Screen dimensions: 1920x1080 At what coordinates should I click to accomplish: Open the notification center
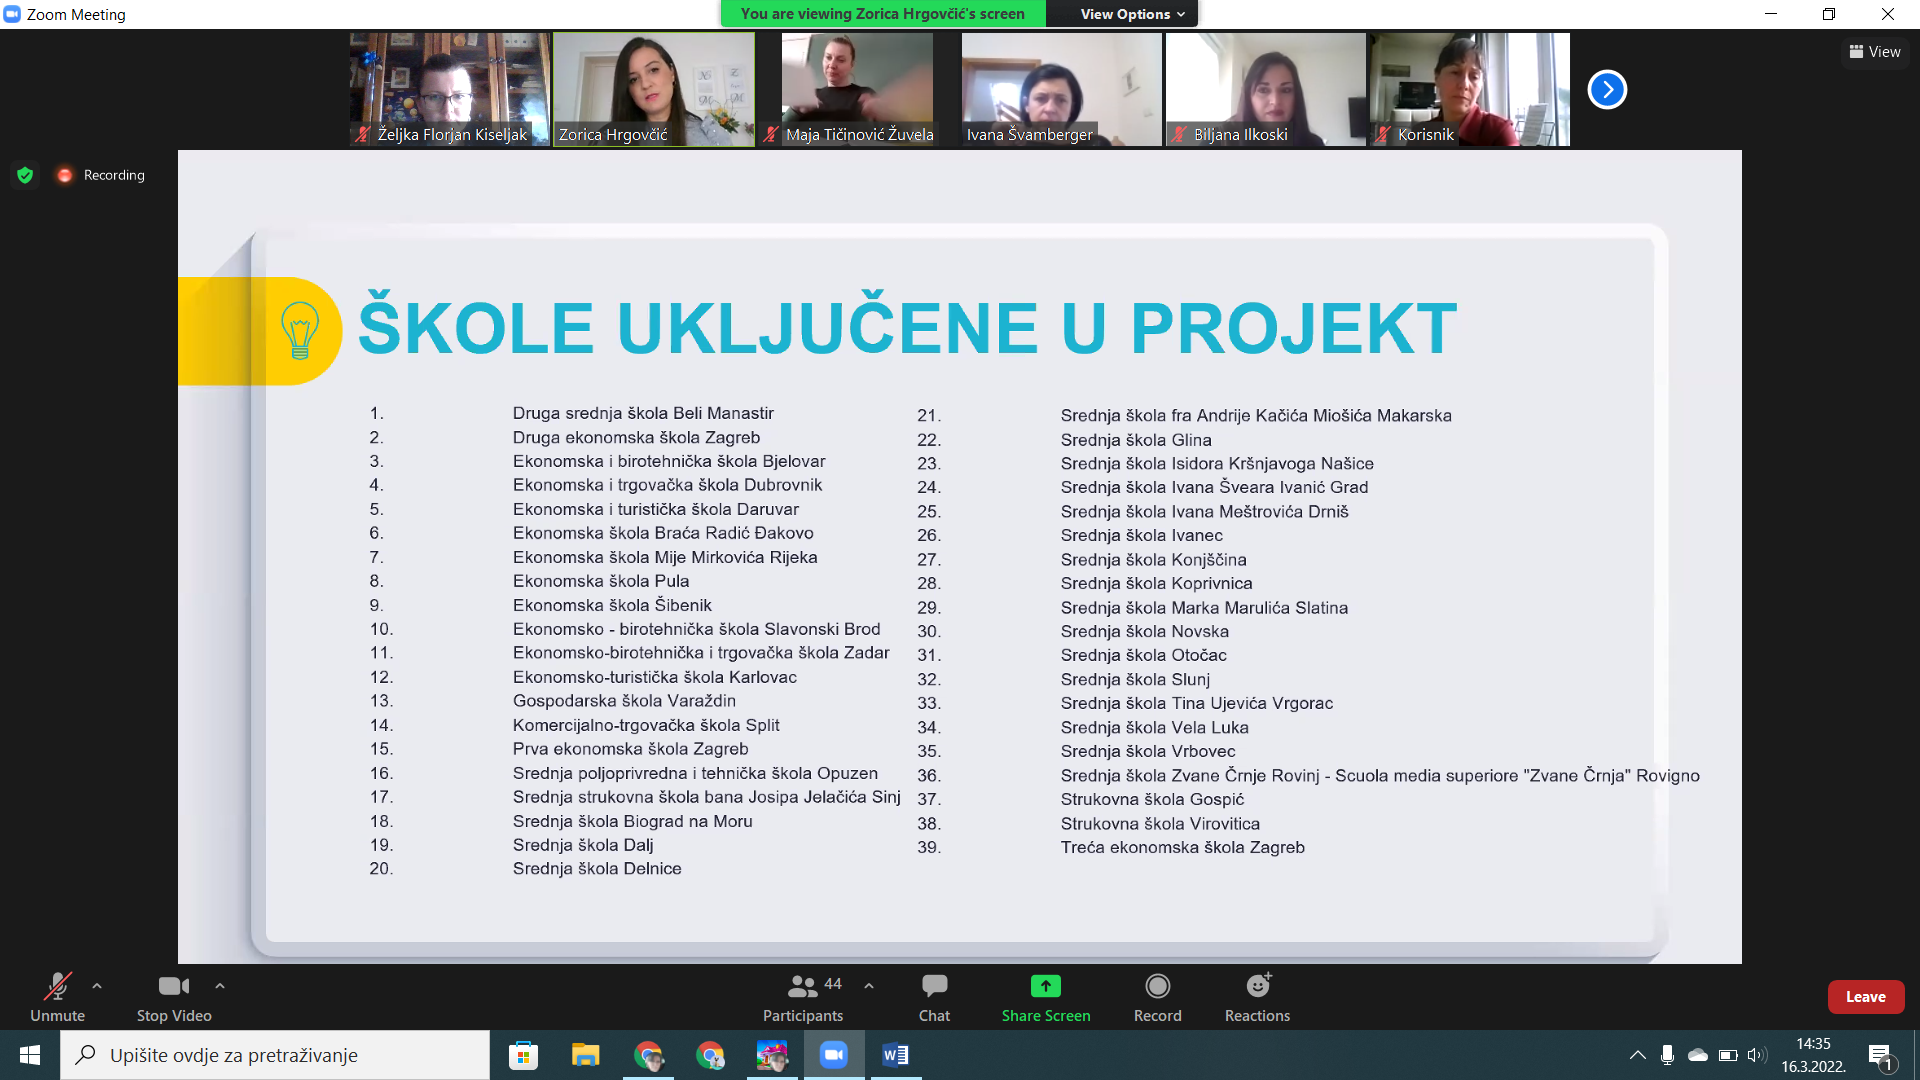(1880, 1055)
